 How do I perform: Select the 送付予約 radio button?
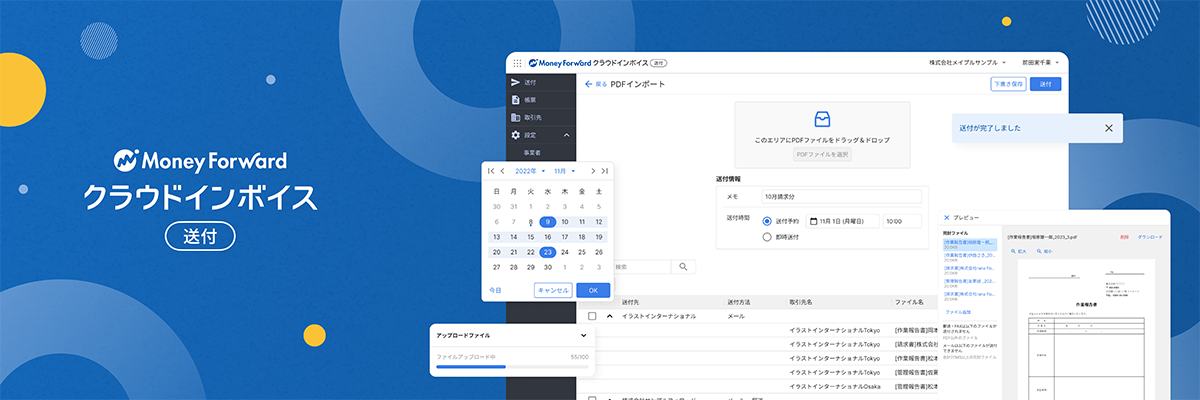tap(767, 221)
